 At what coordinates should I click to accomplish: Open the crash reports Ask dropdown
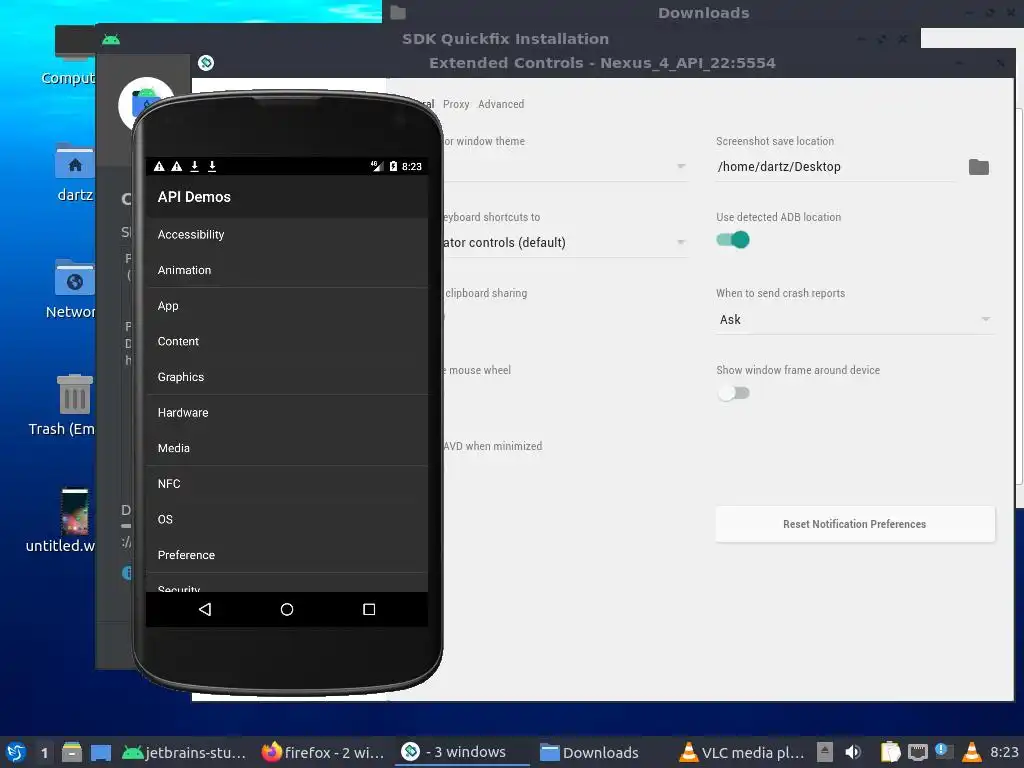coord(855,319)
